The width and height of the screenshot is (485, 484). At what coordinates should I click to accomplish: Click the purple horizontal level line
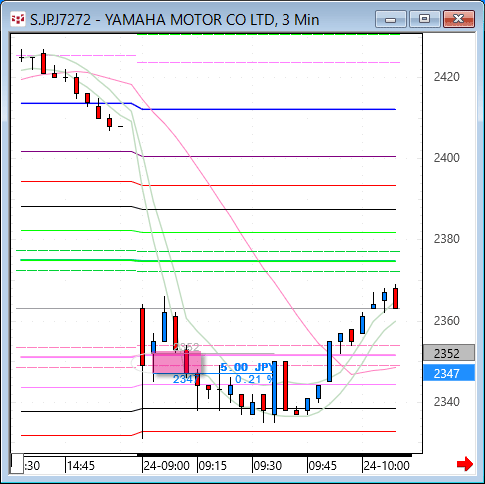pyautogui.click(x=208, y=155)
